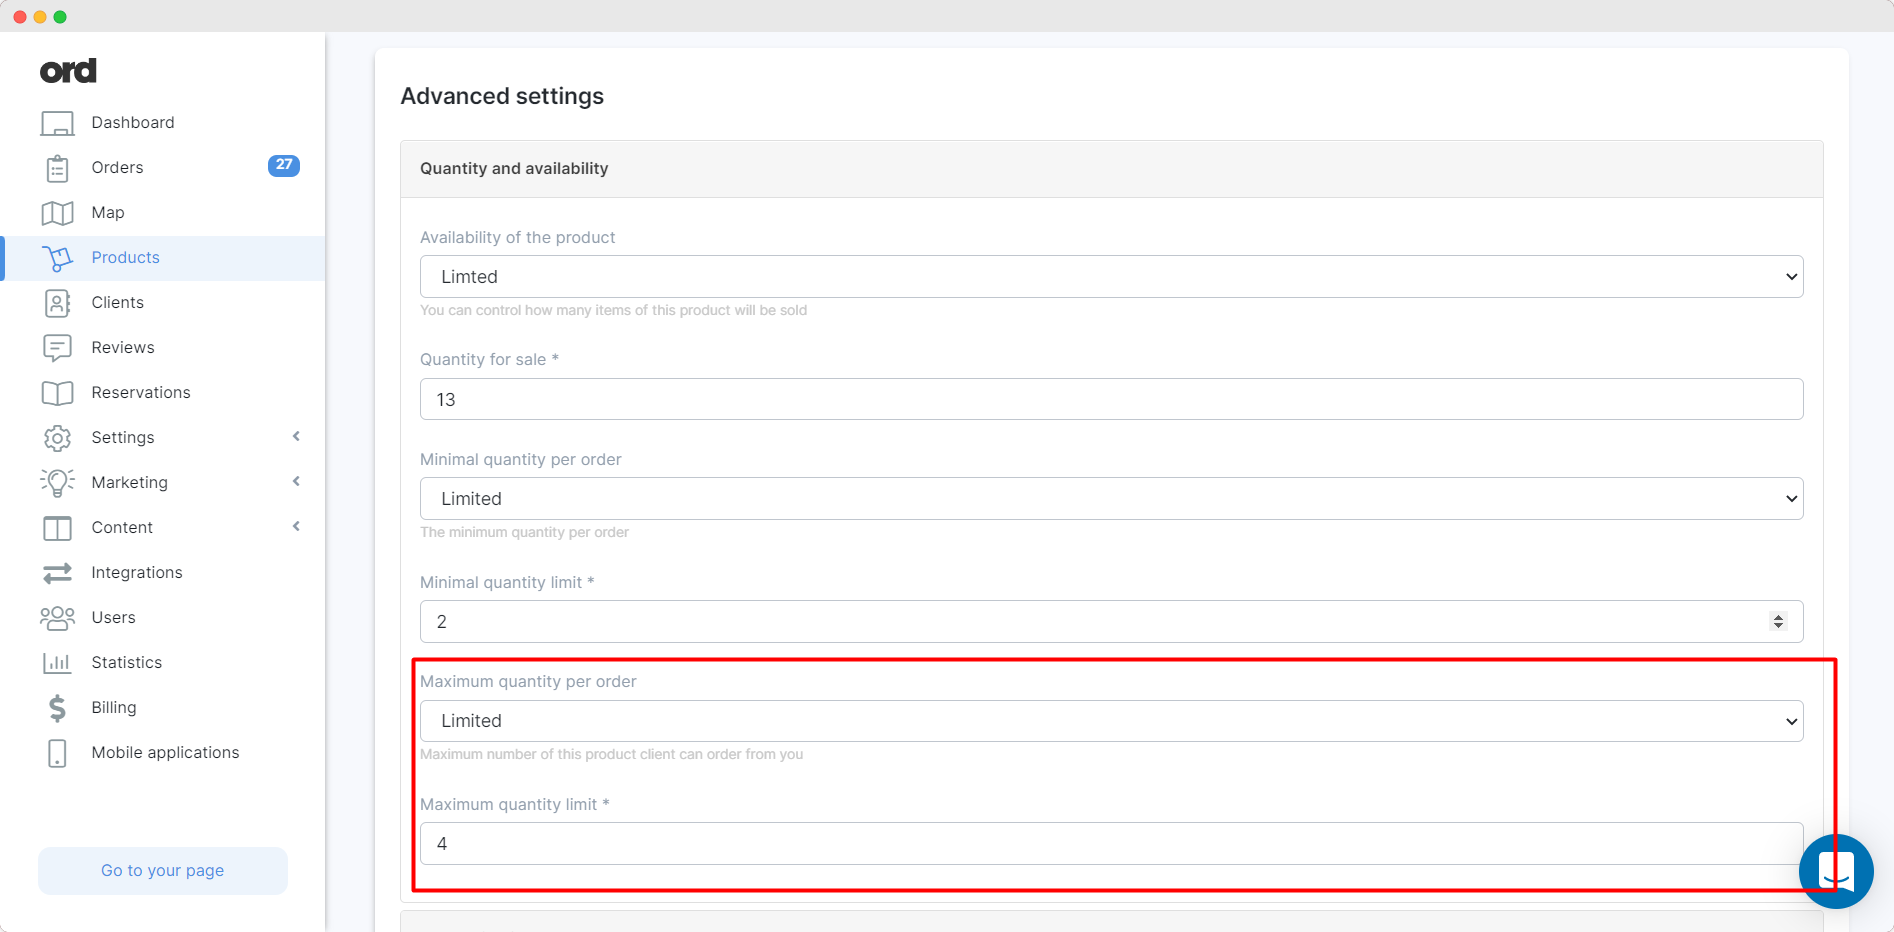Click the Quantity and availability header
Viewport: 1894px width, 932px height.
point(1111,169)
